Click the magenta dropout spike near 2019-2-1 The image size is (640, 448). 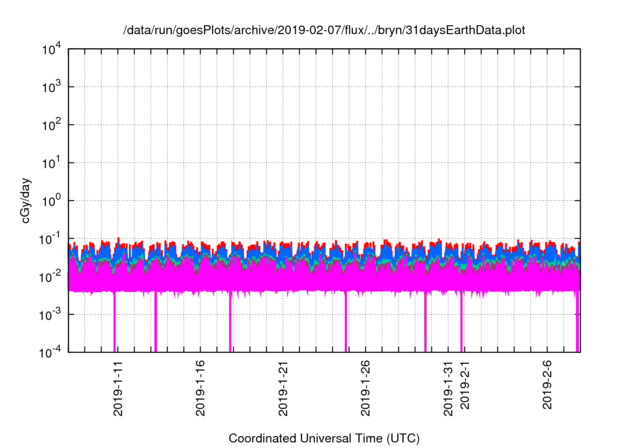[462, 322]
